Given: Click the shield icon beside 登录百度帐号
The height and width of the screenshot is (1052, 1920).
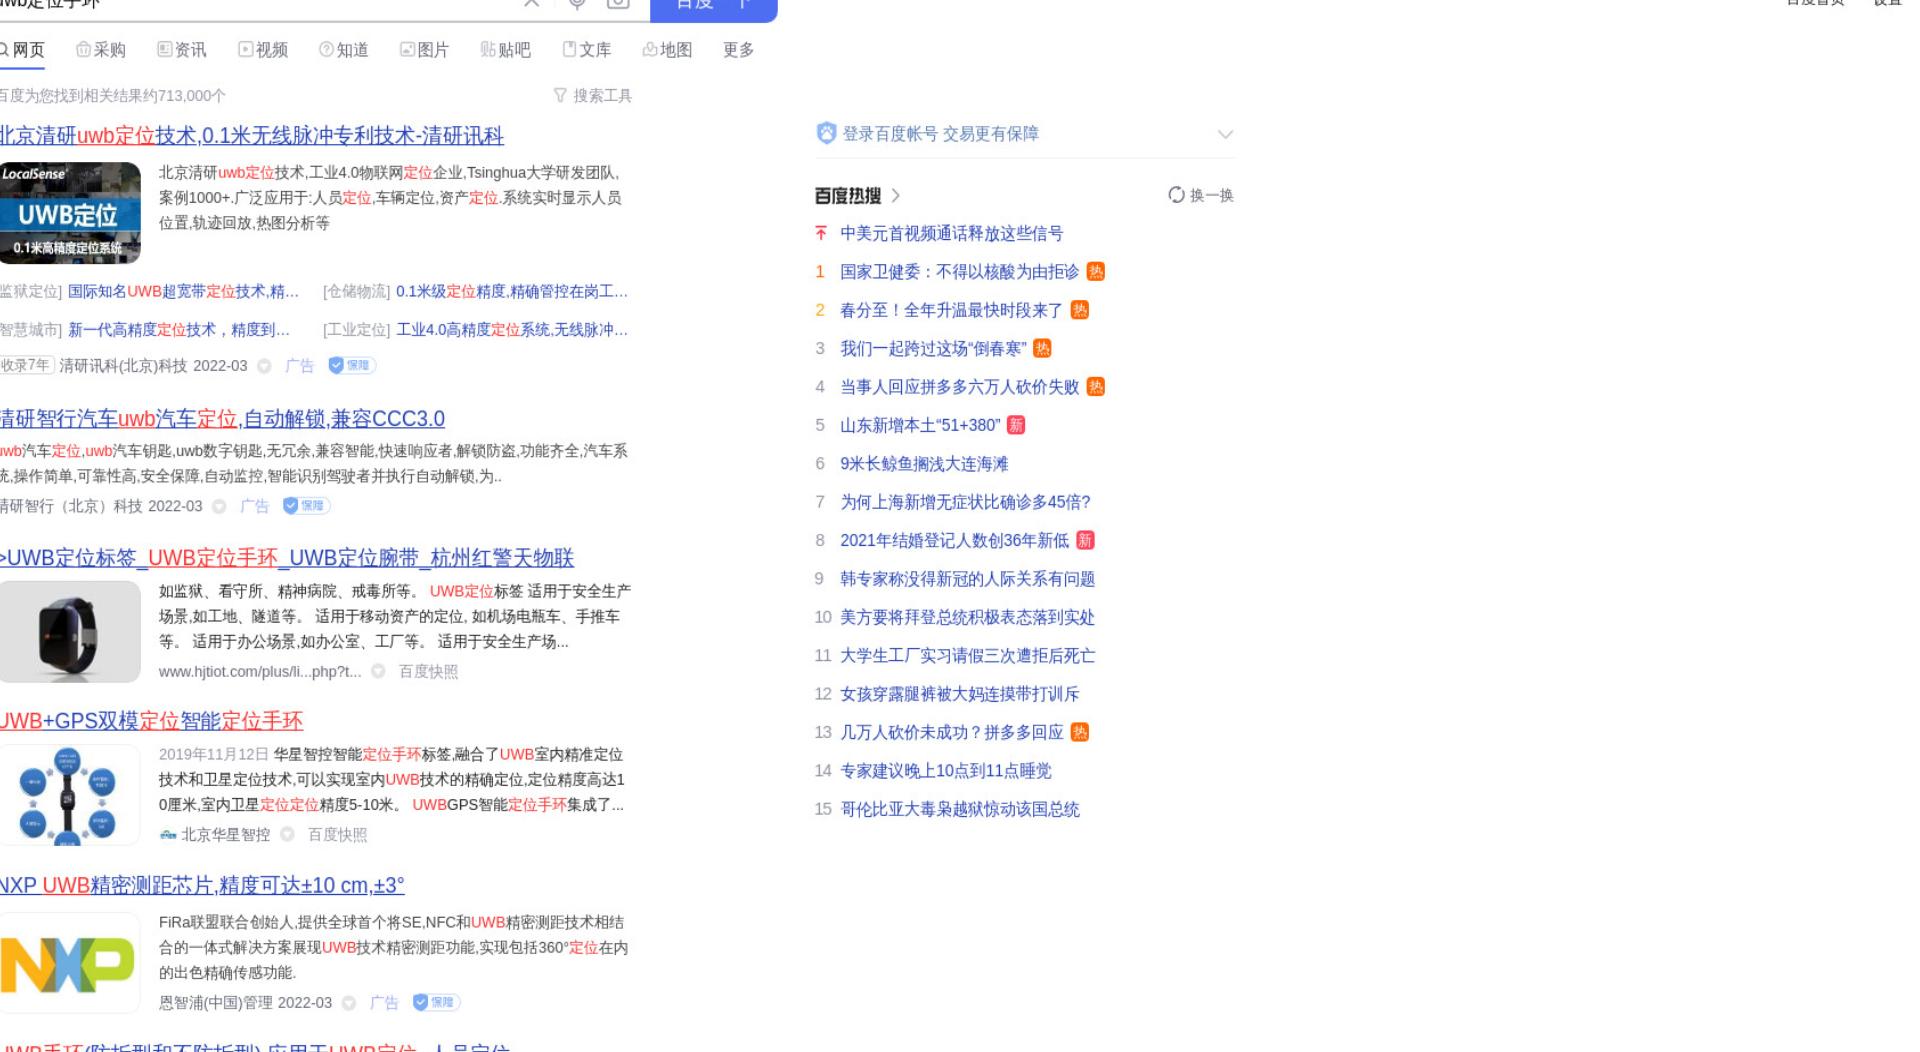Looking at the screenshot, I should (826, 134).
